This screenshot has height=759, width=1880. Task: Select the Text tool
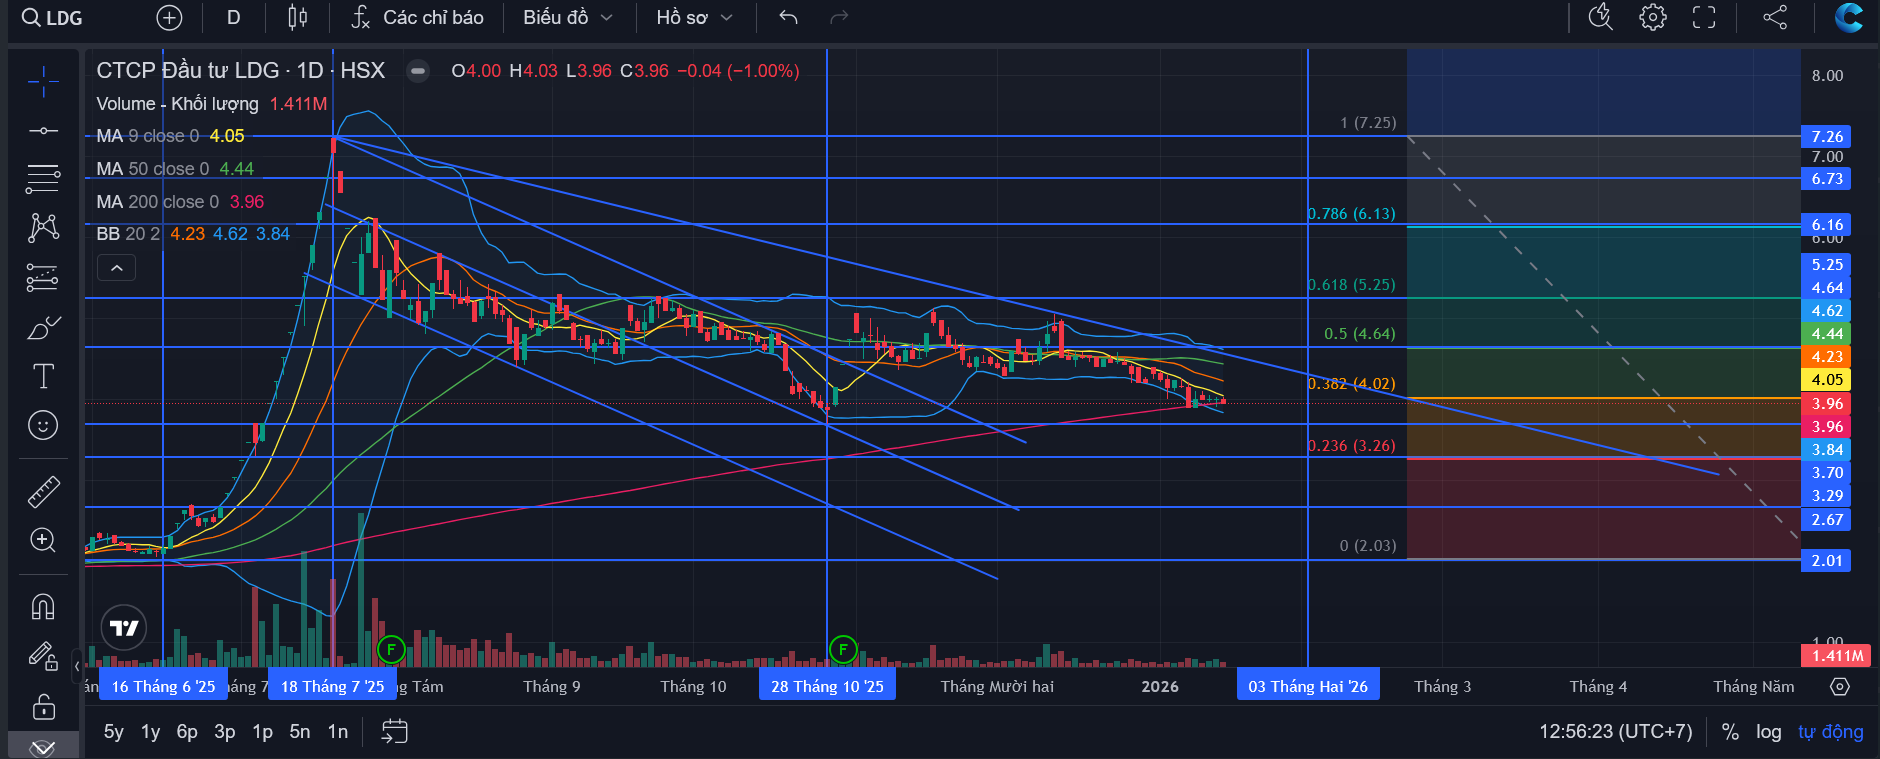pyautogui.click(x=43, y=376)
